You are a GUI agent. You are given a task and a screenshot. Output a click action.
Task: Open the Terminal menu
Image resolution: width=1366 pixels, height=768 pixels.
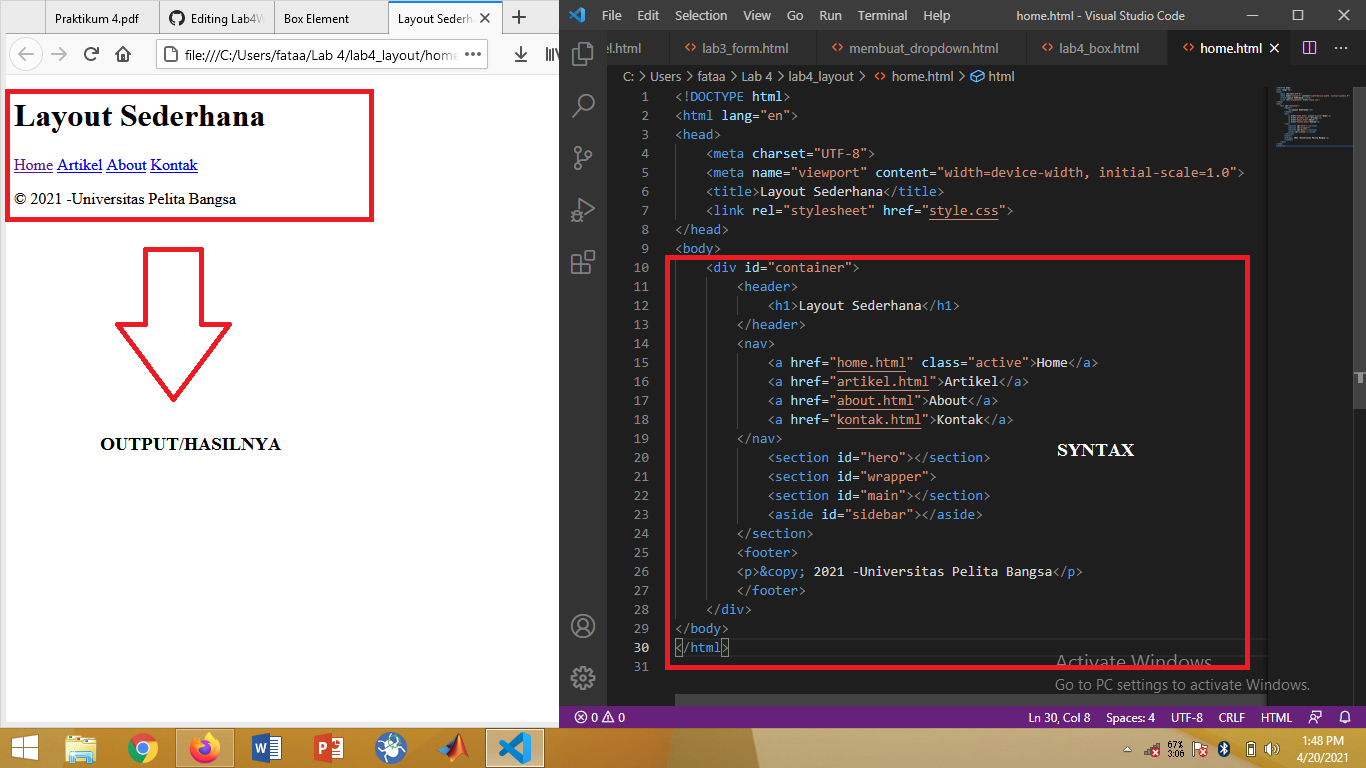(x=882, y=15)
